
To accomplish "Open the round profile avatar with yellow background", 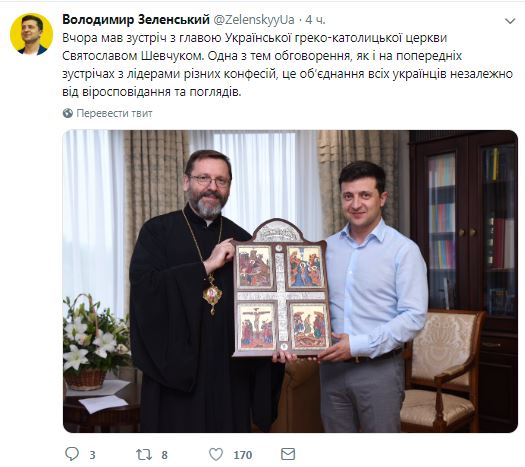I will coord(31,34).
